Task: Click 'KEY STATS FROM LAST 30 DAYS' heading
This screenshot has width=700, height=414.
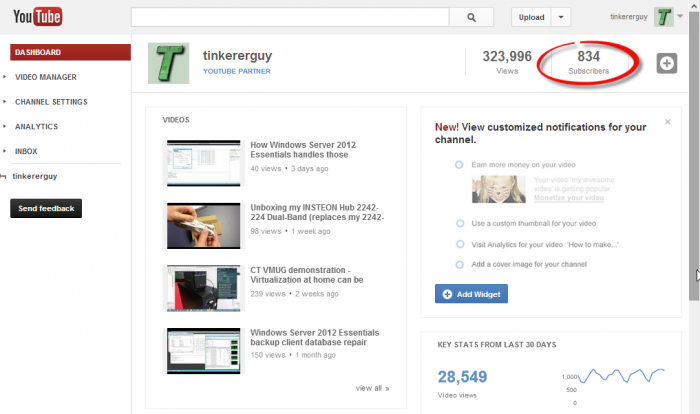Action: (497, 344)
